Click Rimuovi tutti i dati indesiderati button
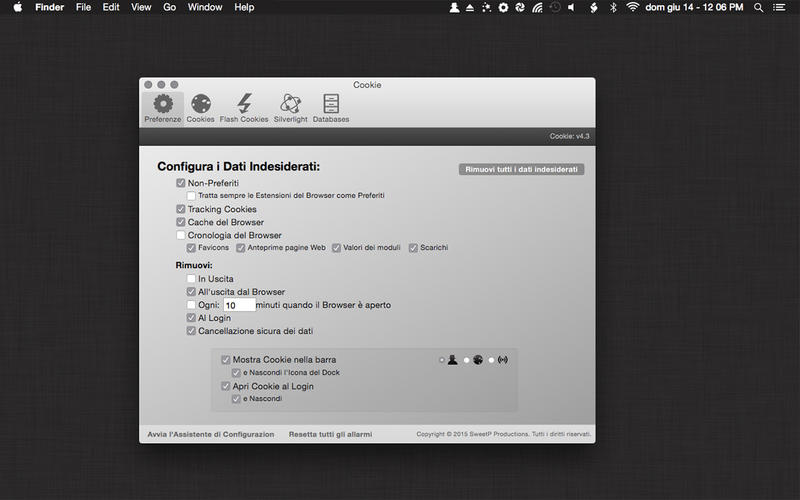The height and width of the screenshot is (500, 800). [521, 170]
